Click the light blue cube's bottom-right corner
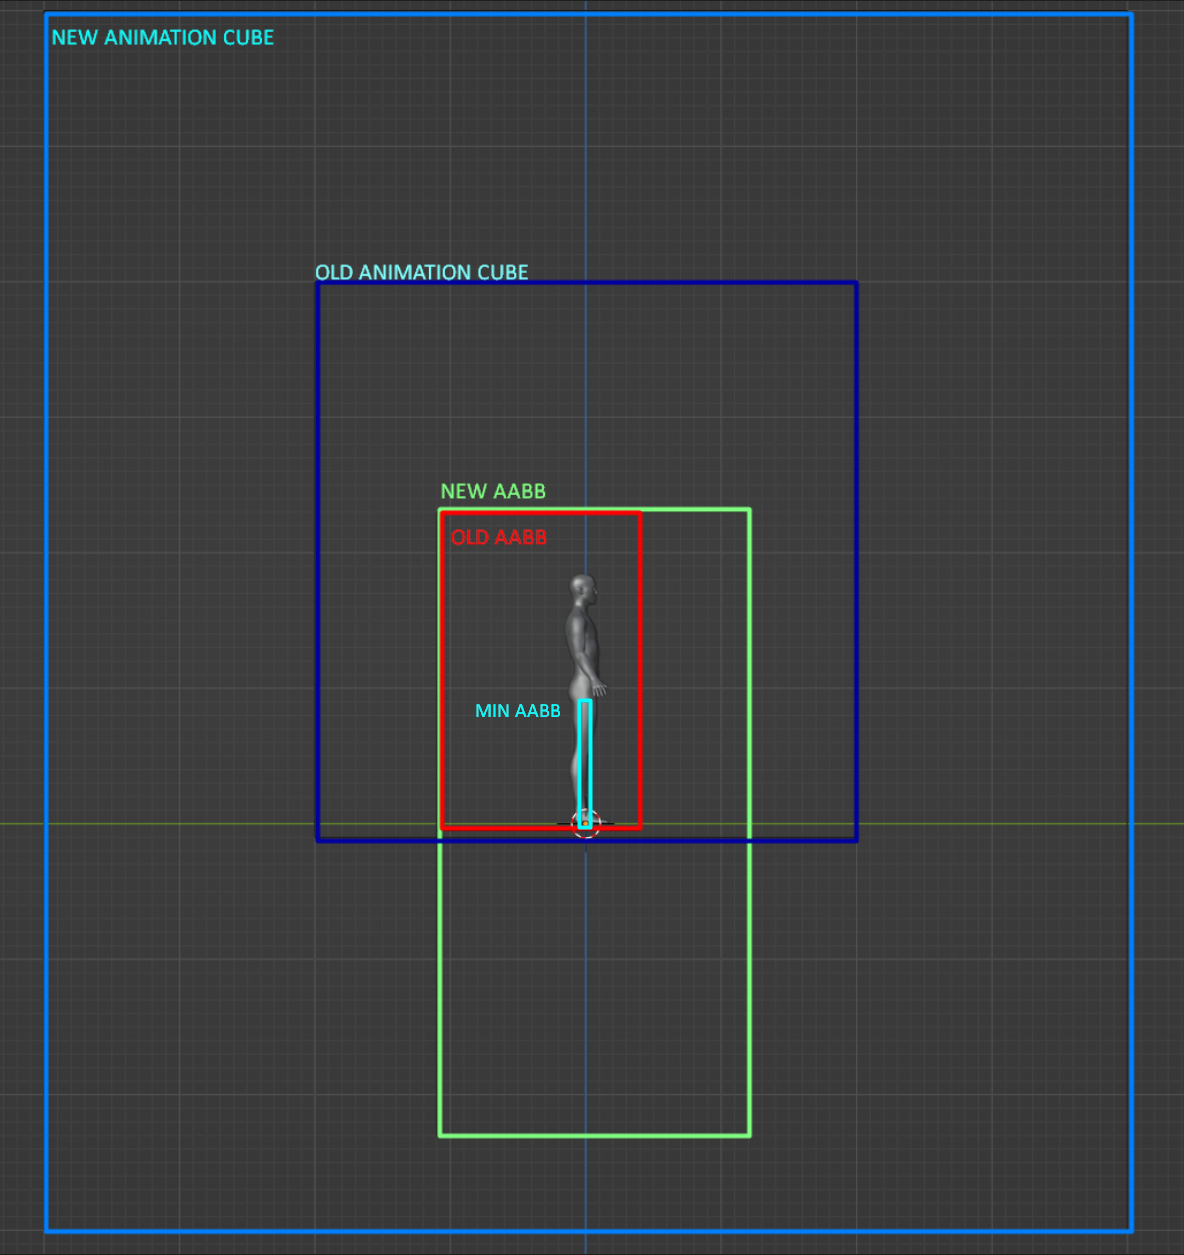 (x=1131, y=1230)
